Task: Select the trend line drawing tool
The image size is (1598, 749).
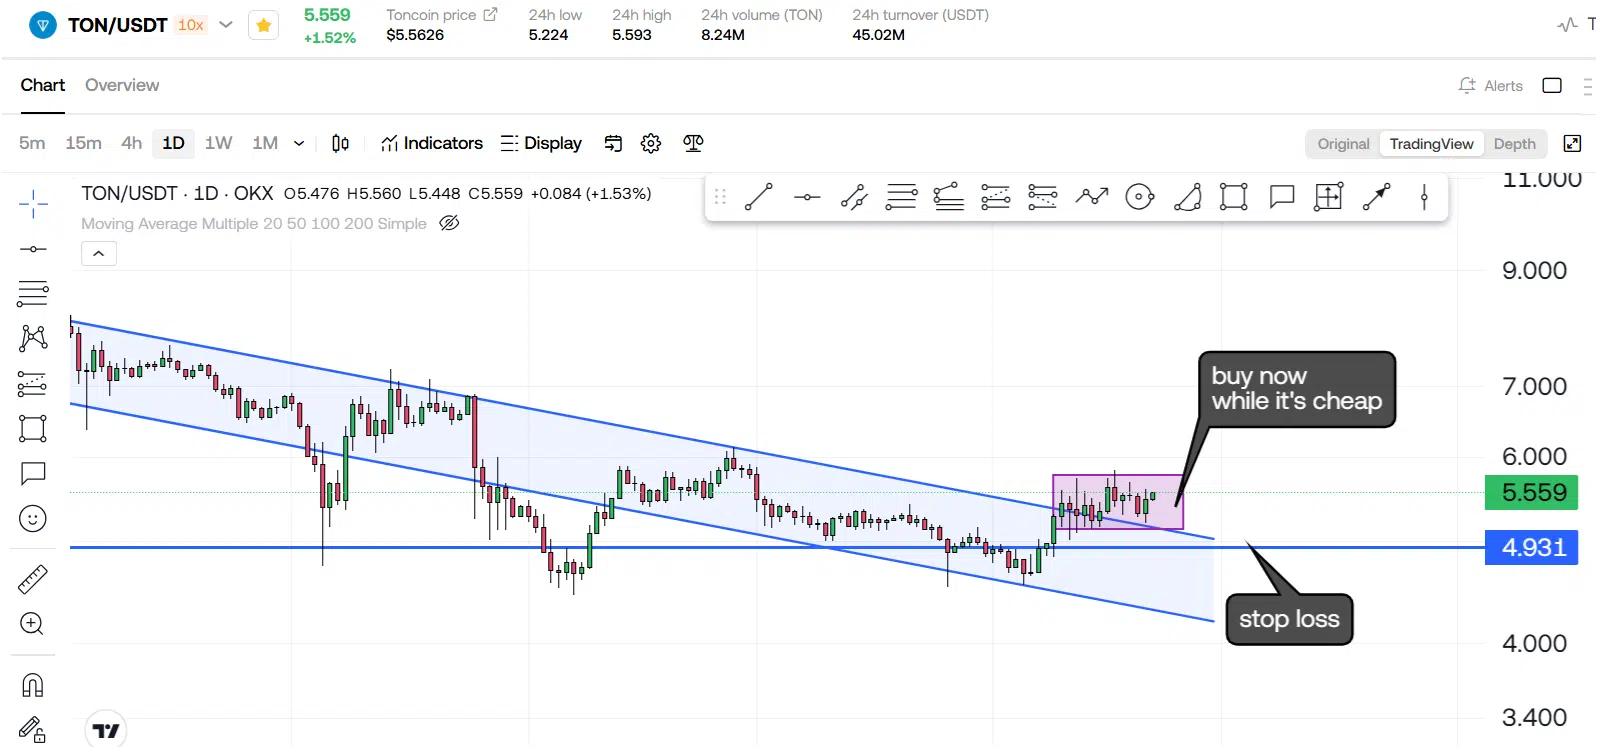Action: point(758,197)
